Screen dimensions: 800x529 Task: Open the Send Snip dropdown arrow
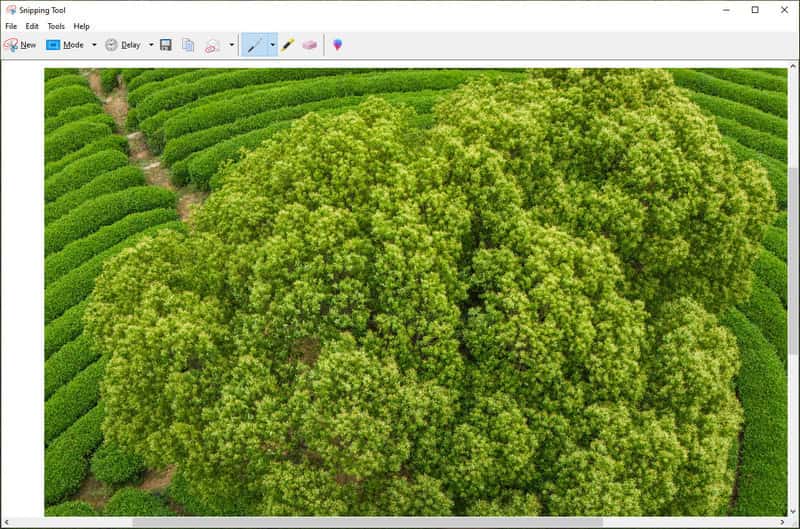click(232, 45)
